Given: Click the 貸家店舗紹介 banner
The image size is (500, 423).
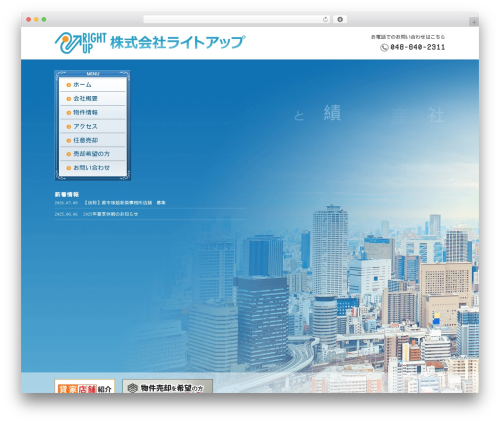Looking at the screenshot, I should 85,386.
